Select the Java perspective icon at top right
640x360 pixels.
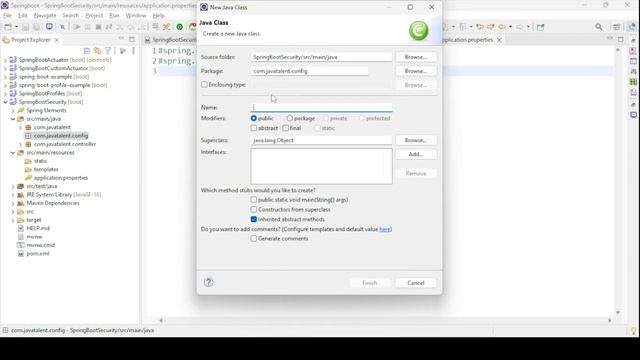[x=632, y=27]
